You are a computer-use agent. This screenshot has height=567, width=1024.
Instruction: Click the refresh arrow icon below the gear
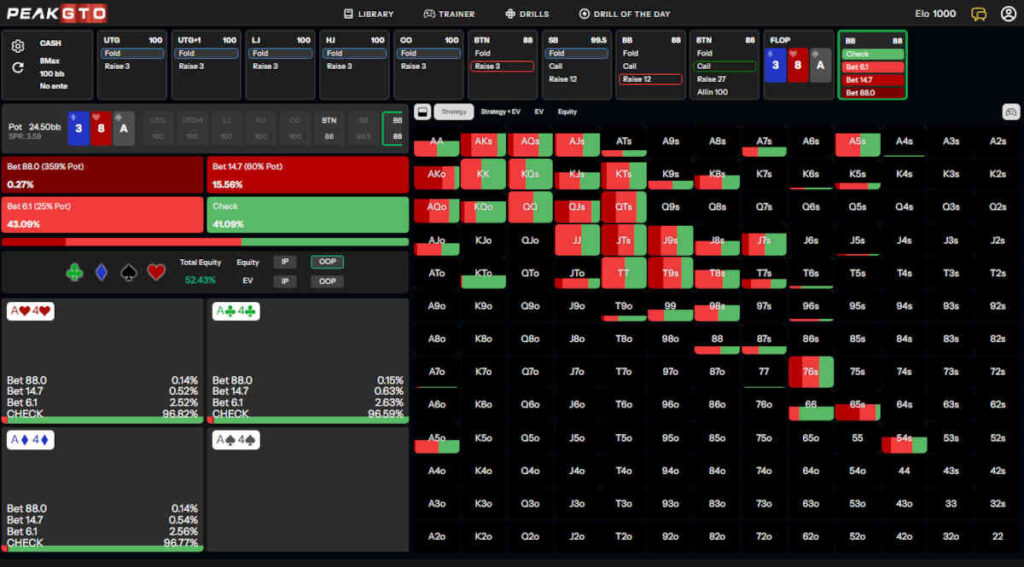coord(17,68)
